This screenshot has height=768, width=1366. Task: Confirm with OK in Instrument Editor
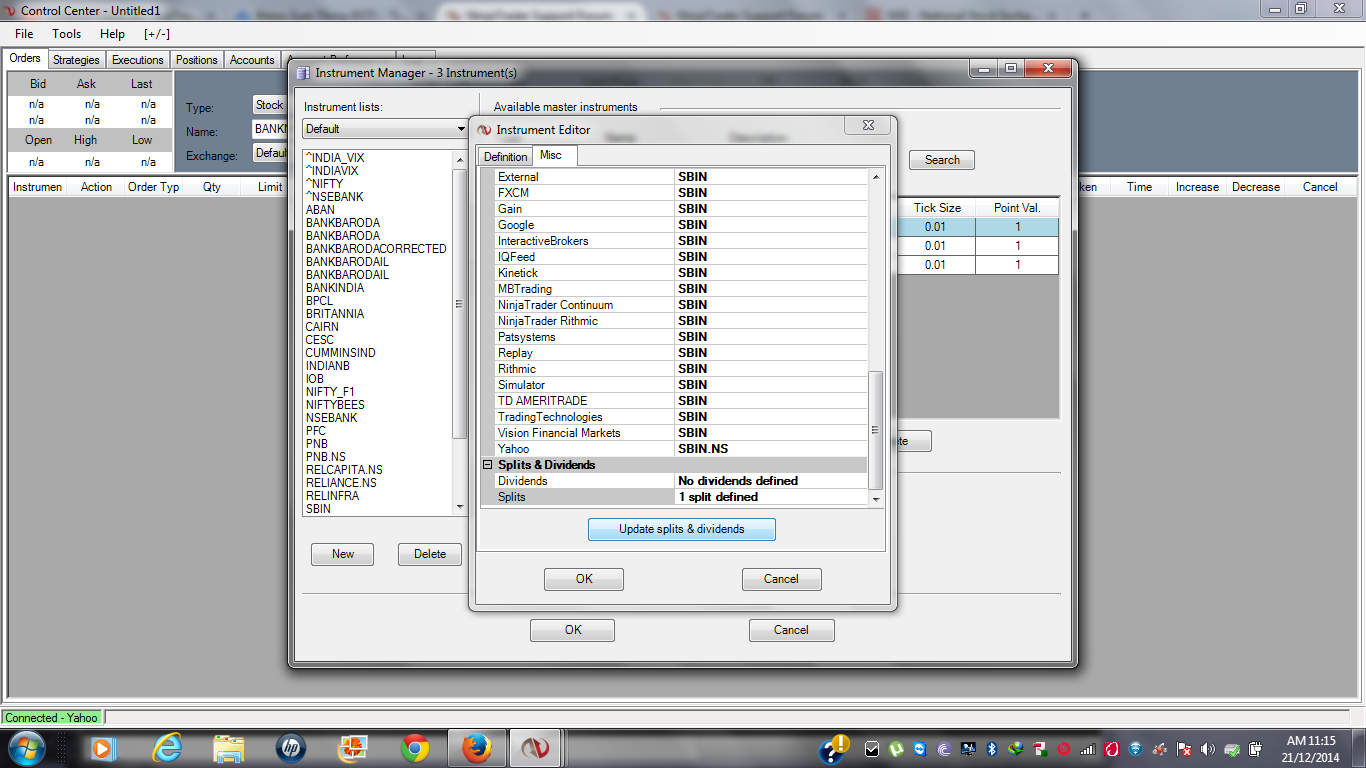coord(584,579)
